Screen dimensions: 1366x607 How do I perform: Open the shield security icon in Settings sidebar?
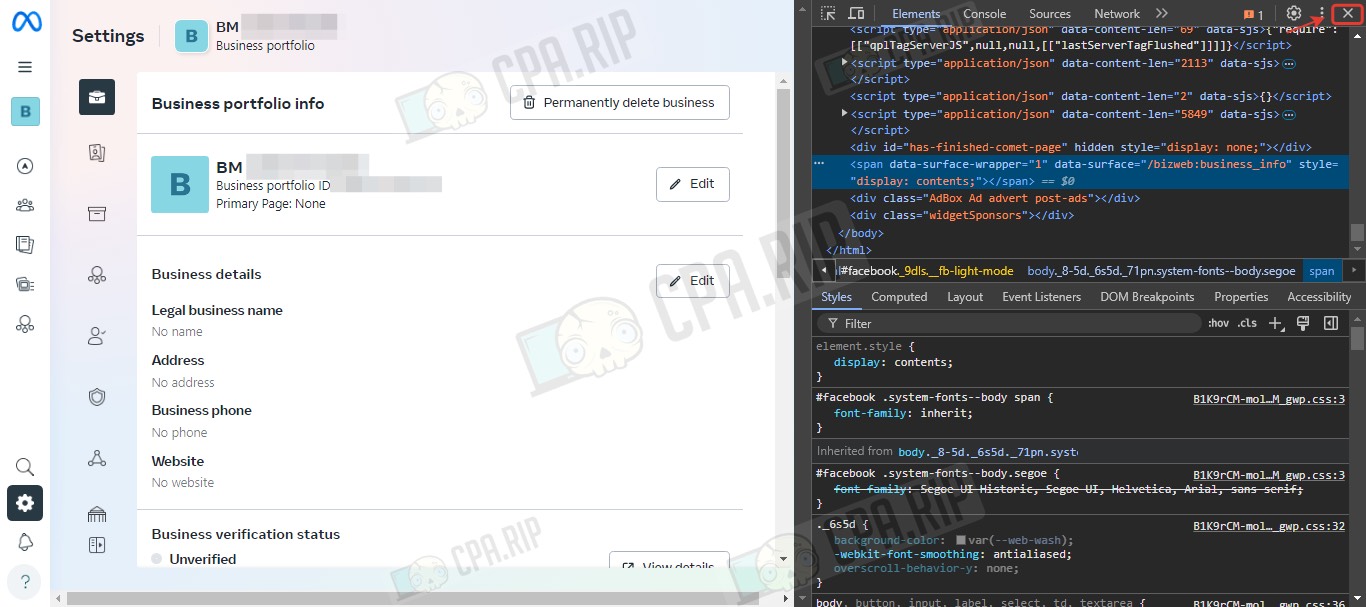(97, 397)
